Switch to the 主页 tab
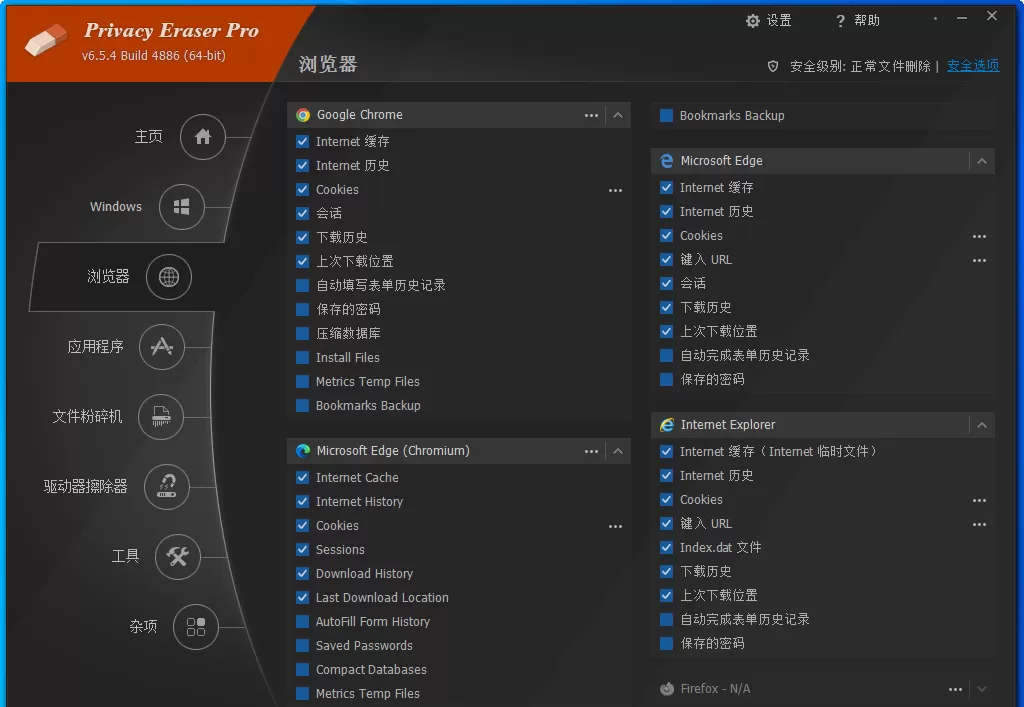The image size is (1024, 707). pyautogui.click(x=148, y=136)
